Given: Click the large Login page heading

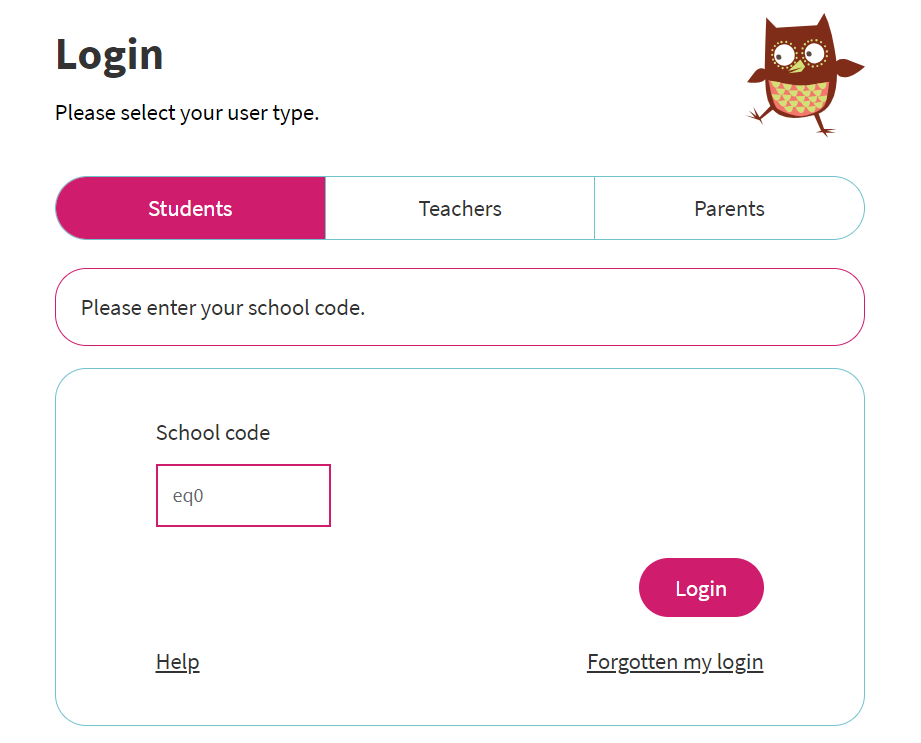Looking at the screenshot, I should point(109,55).
